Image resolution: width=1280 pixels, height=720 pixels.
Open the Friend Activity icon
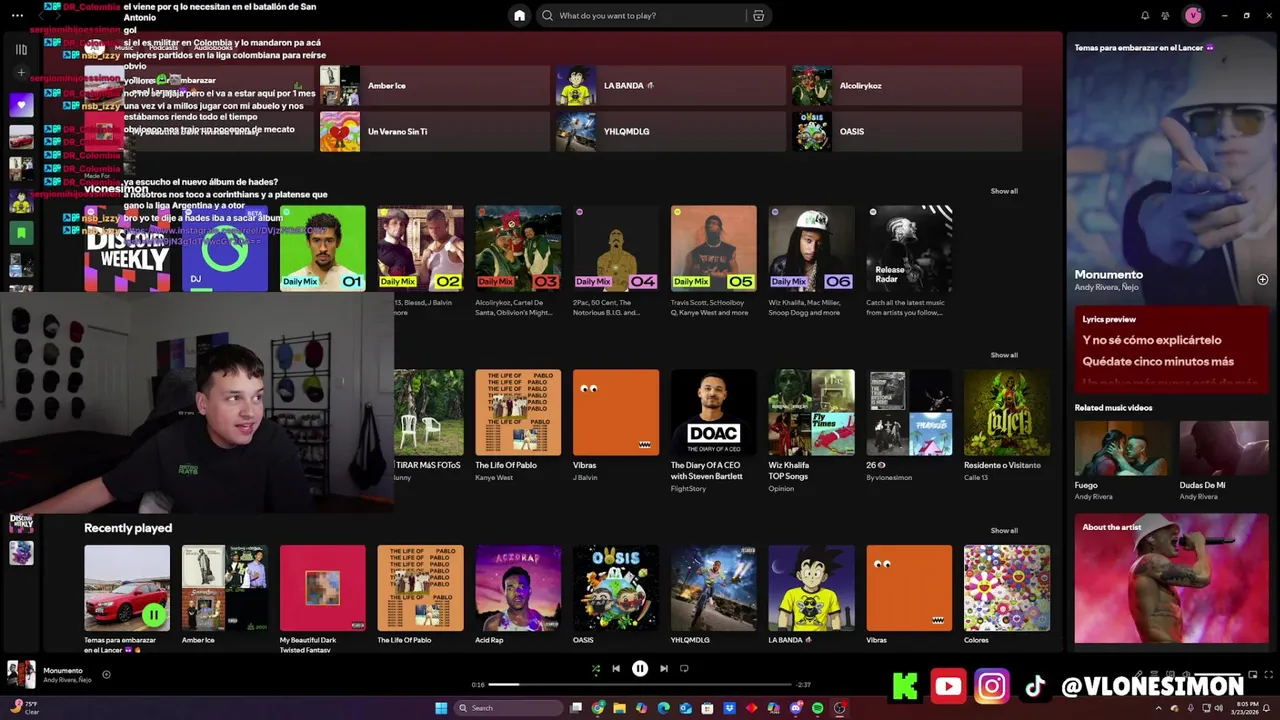tap(1165, 16)
